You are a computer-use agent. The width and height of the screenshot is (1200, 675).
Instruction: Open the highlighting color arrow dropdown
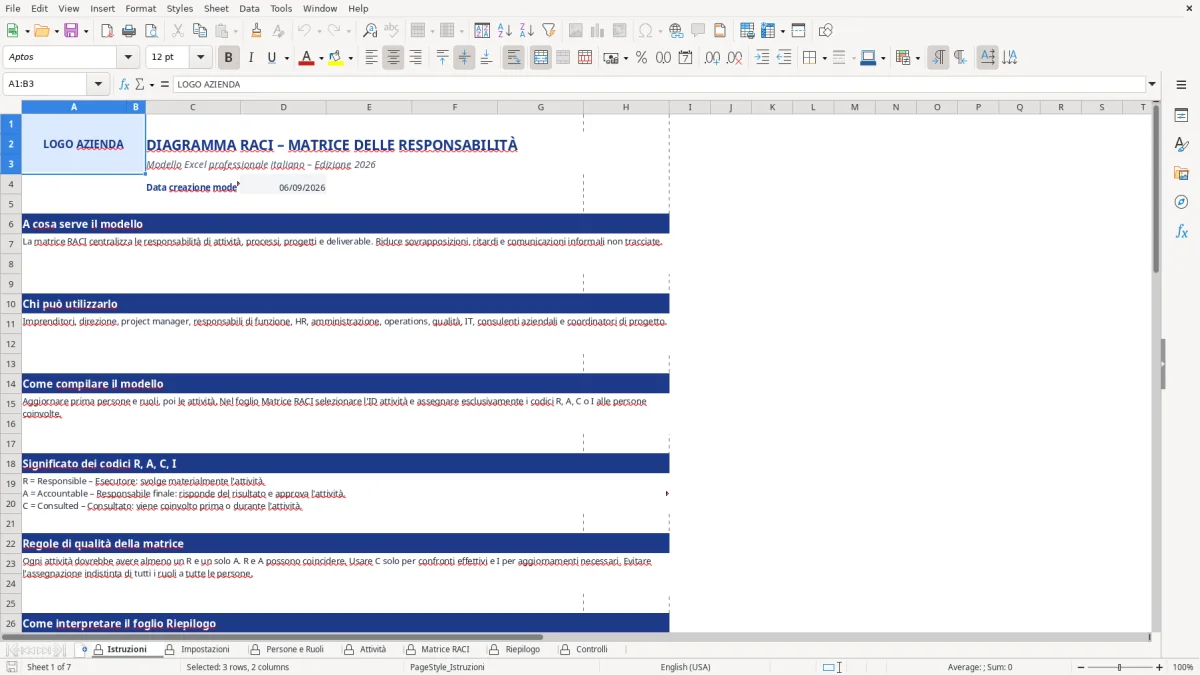click(x=350, y=58)
